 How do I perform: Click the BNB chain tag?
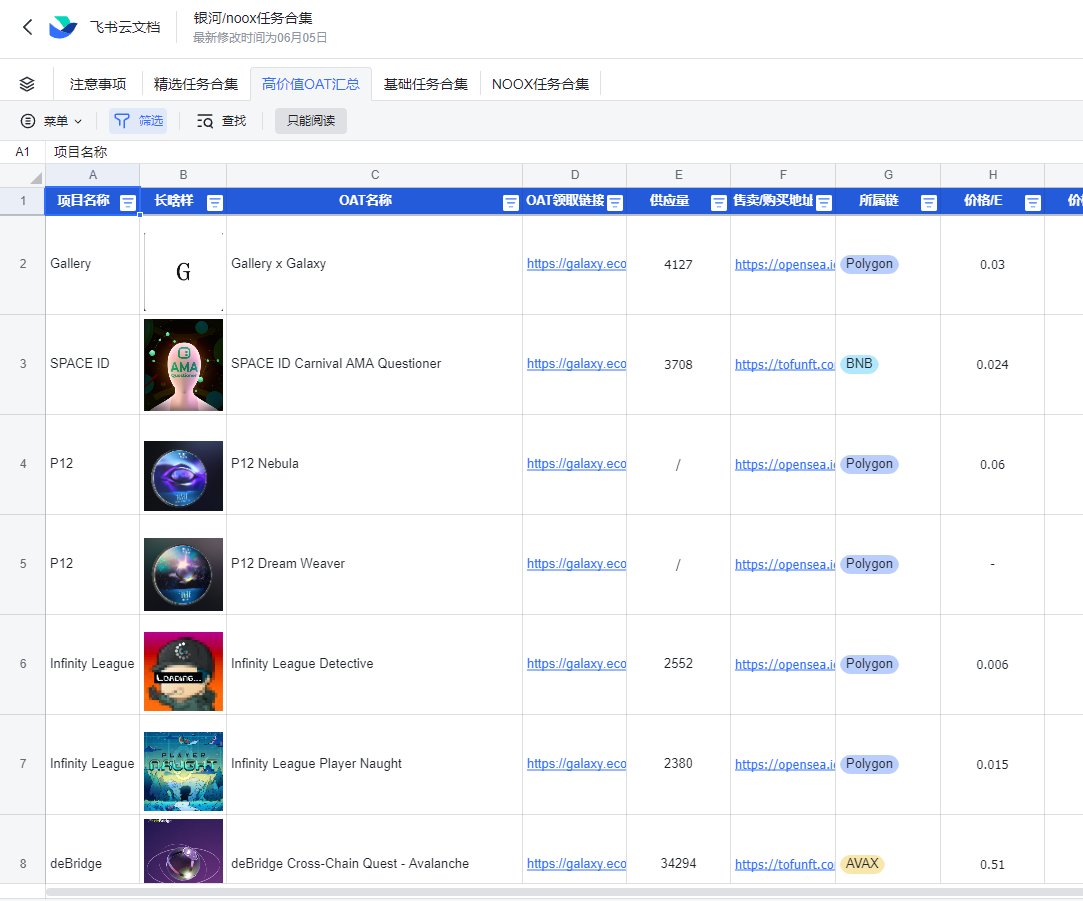coord(859,363)
